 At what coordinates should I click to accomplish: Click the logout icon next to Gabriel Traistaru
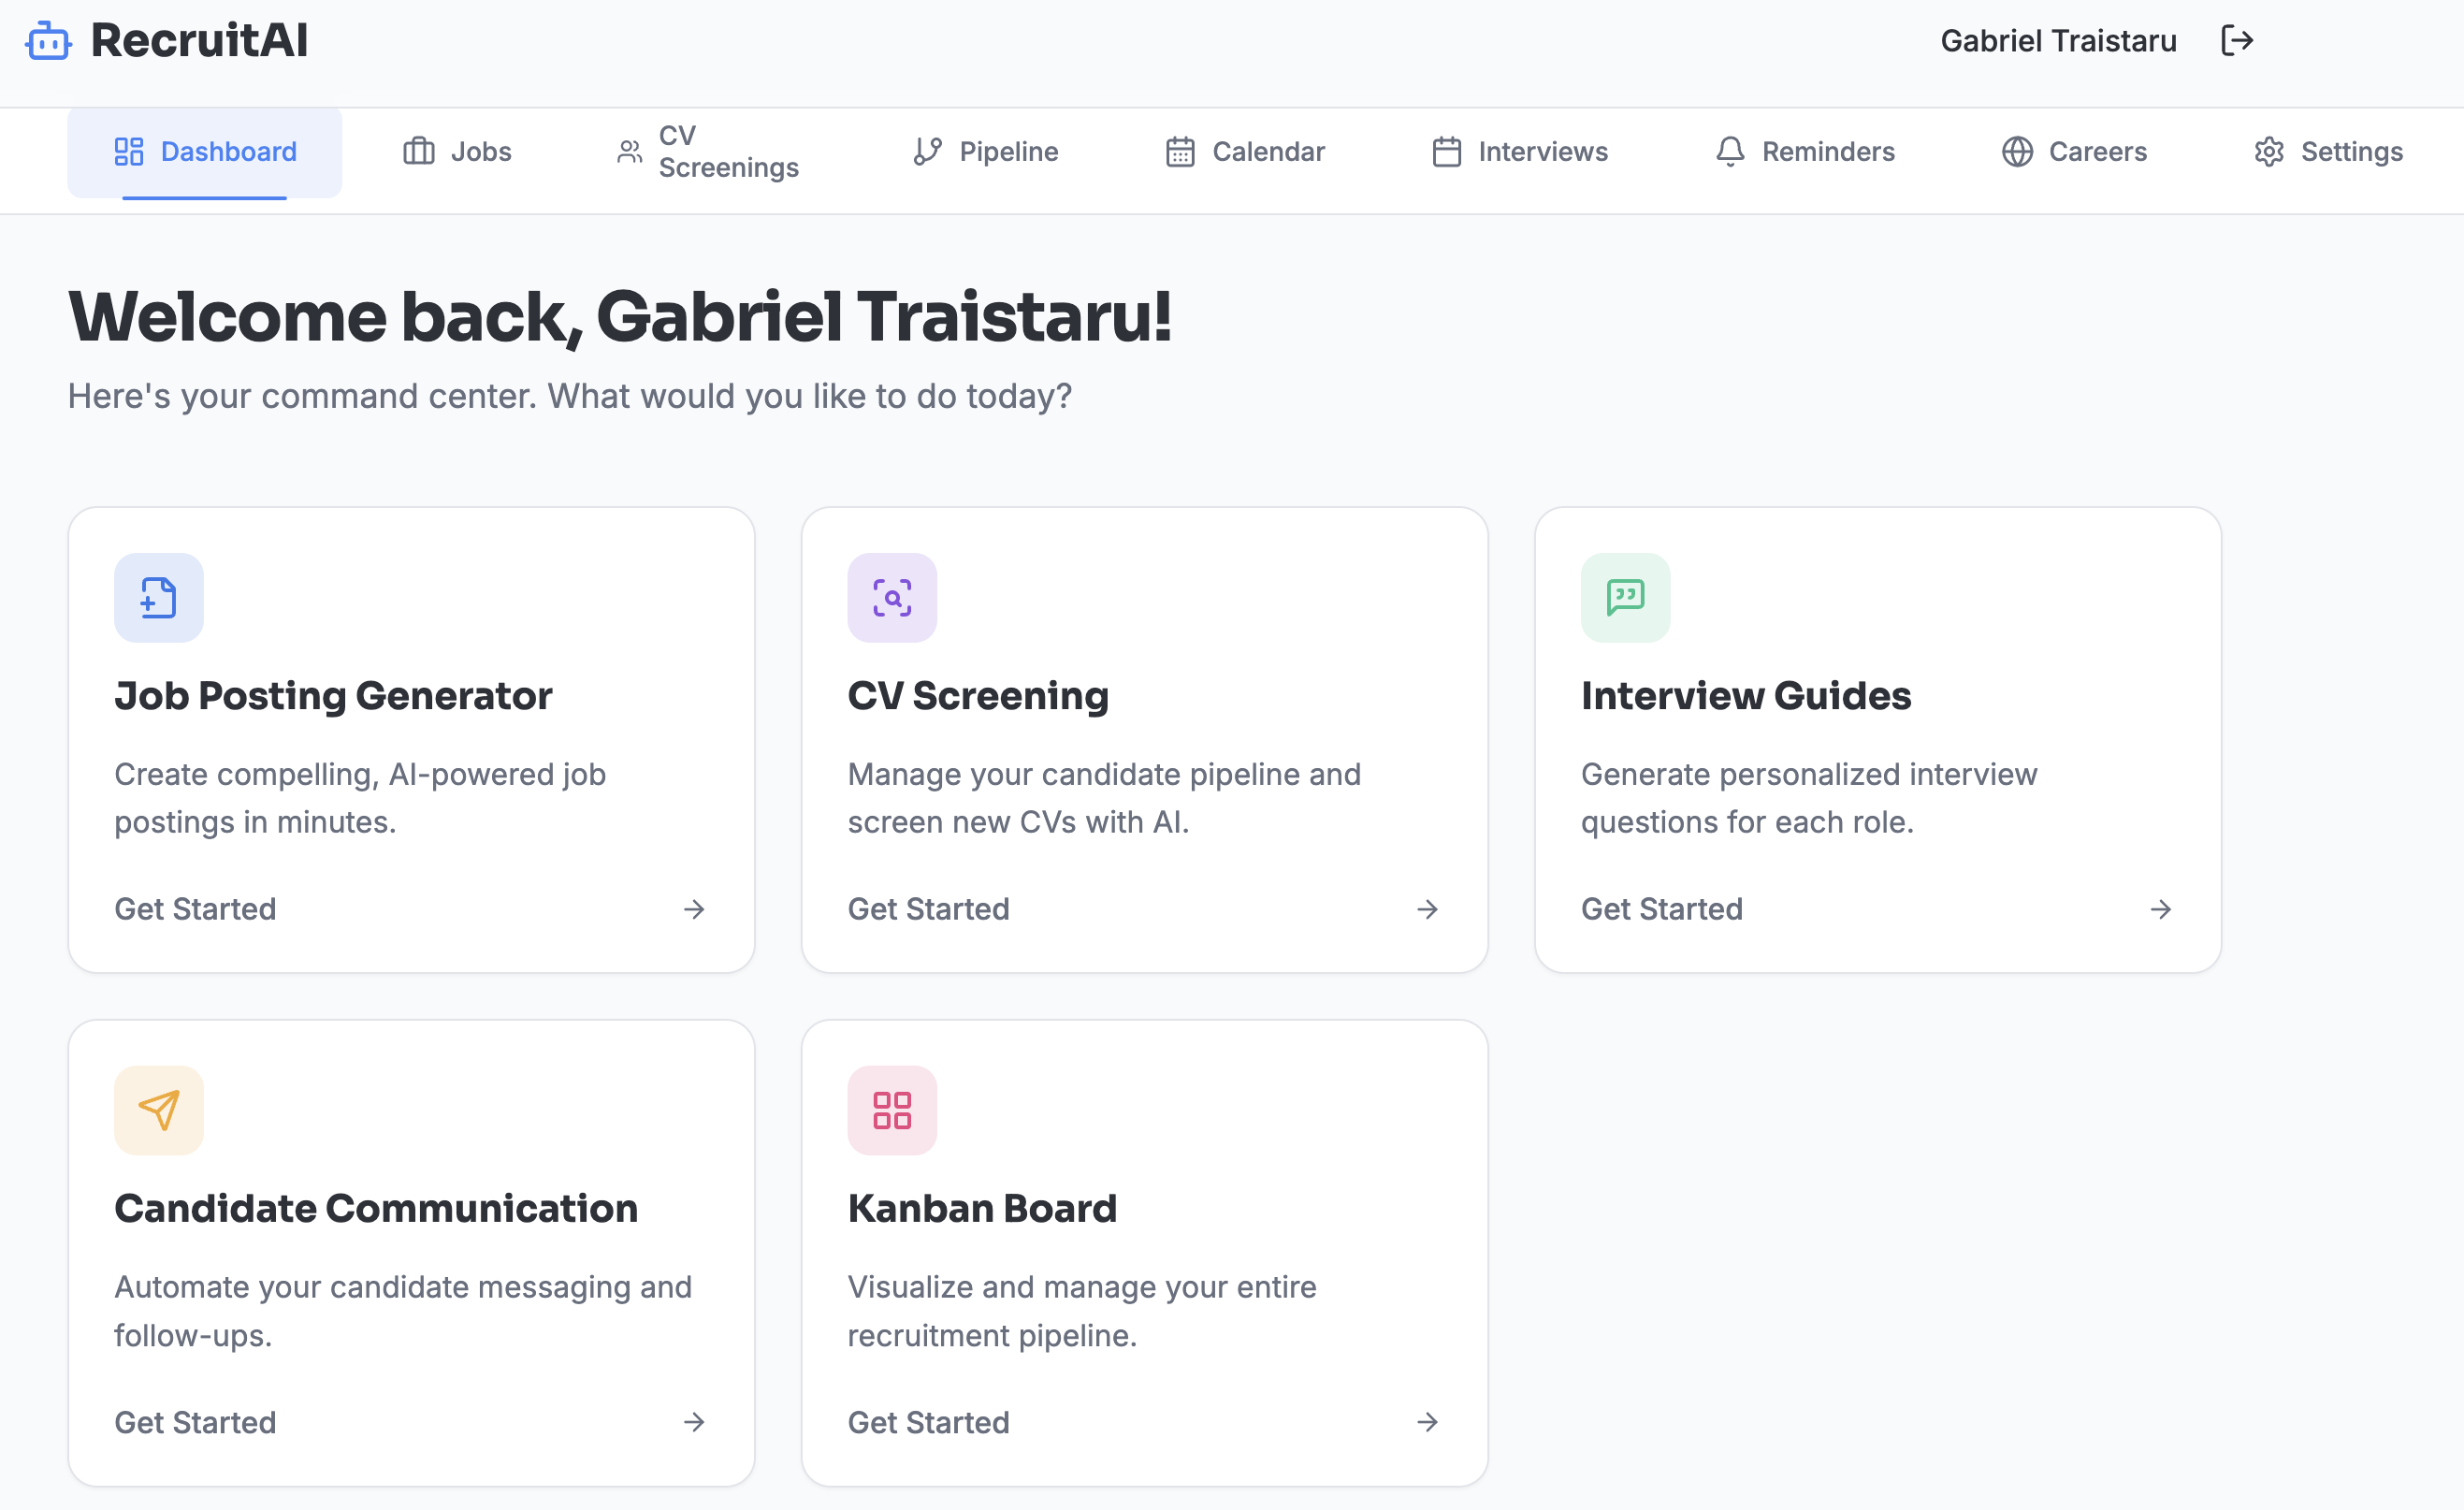coord(2238,41)
